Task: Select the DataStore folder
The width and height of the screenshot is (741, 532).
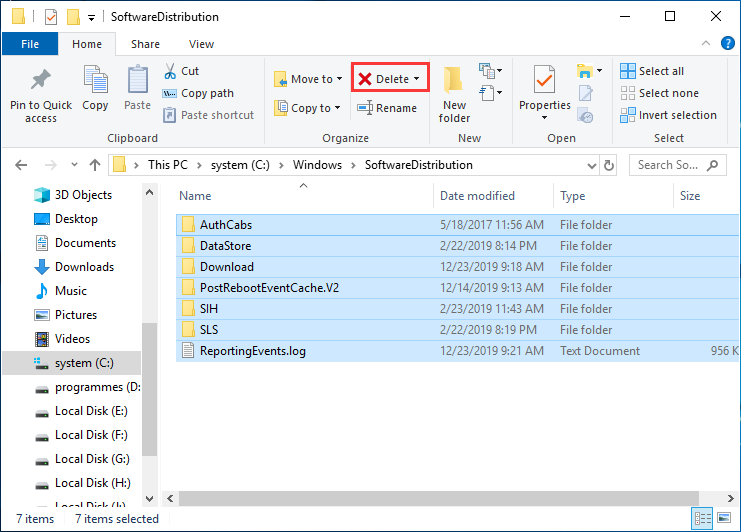Action: click(x=457, y=246)
